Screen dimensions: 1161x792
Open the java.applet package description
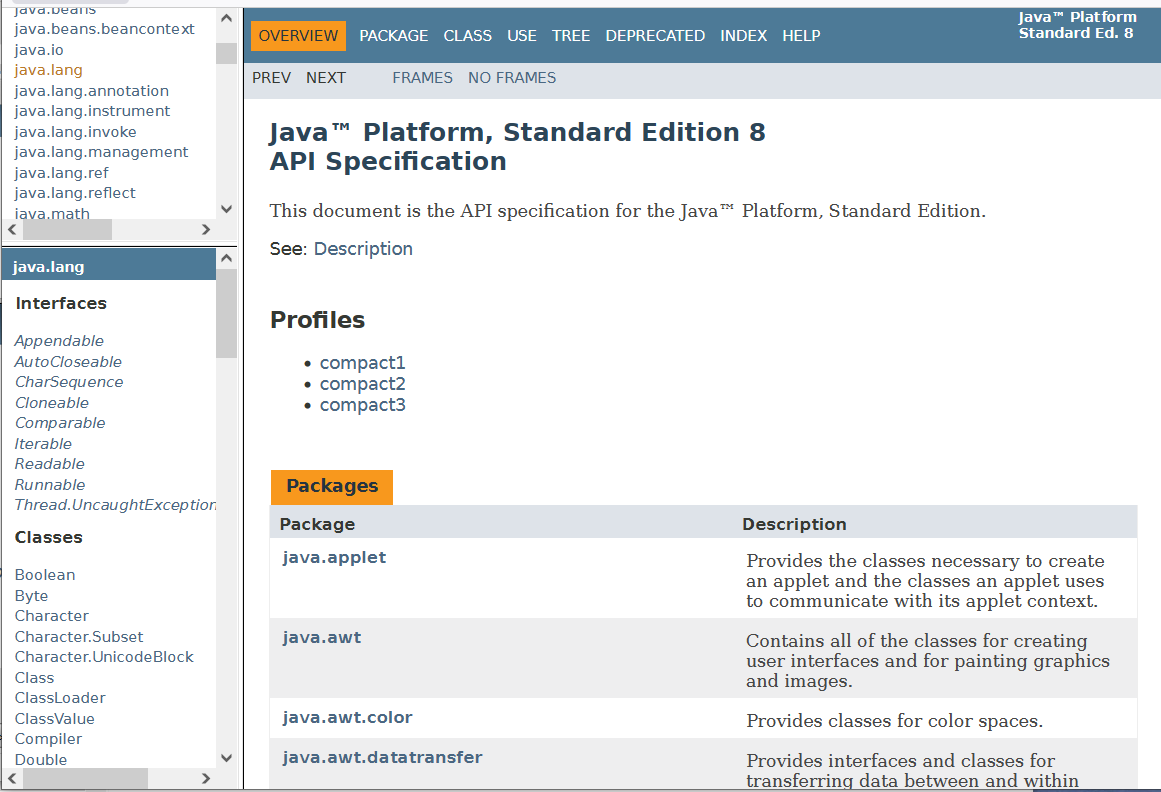click(x=334, y=557)
